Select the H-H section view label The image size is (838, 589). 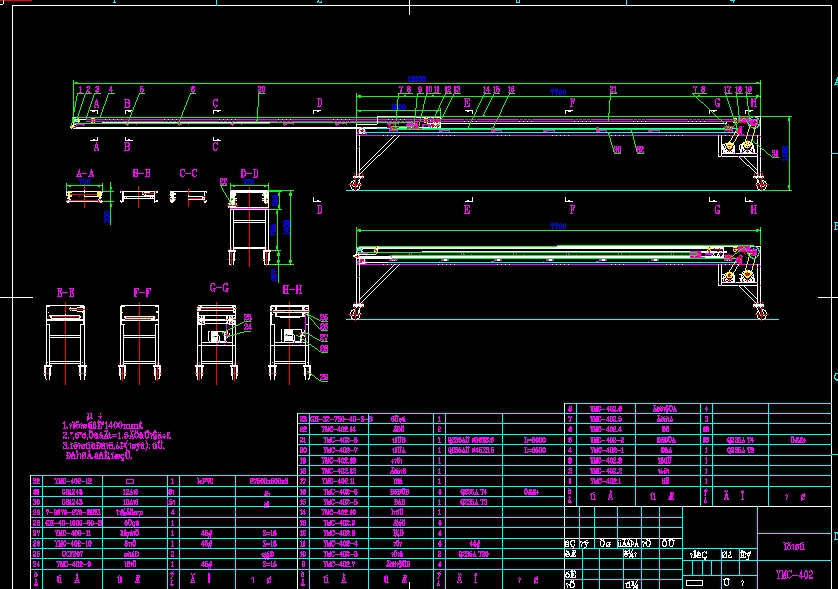(x=292, y=289)
